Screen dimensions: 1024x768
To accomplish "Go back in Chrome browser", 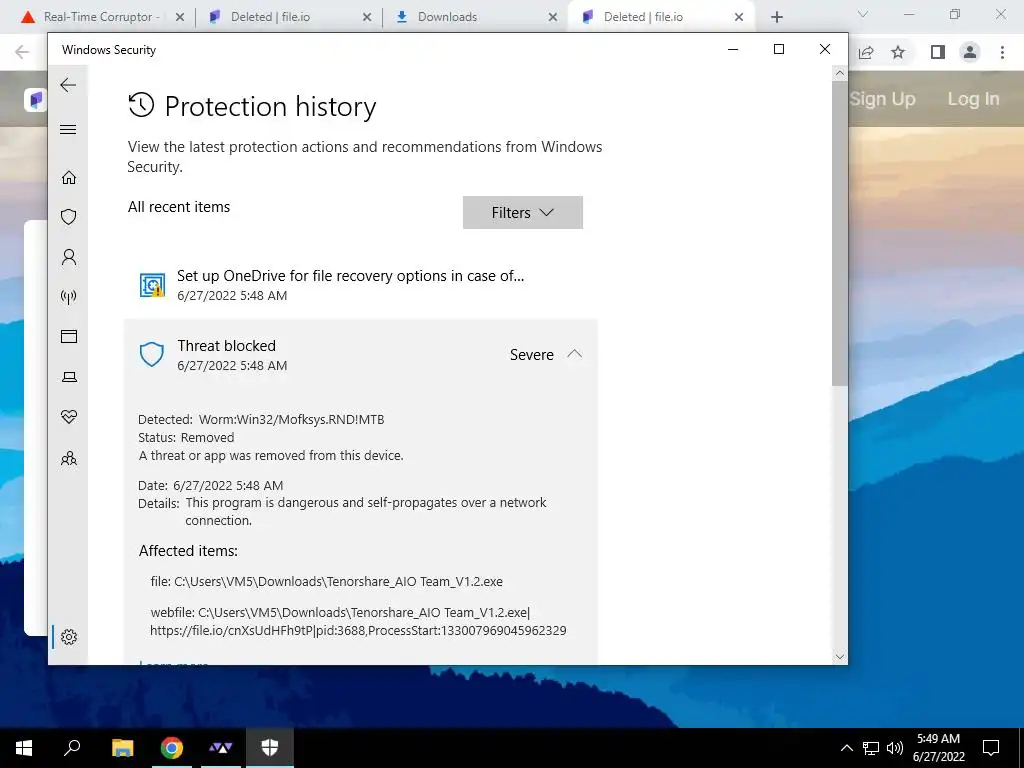I will click(22, 52).
